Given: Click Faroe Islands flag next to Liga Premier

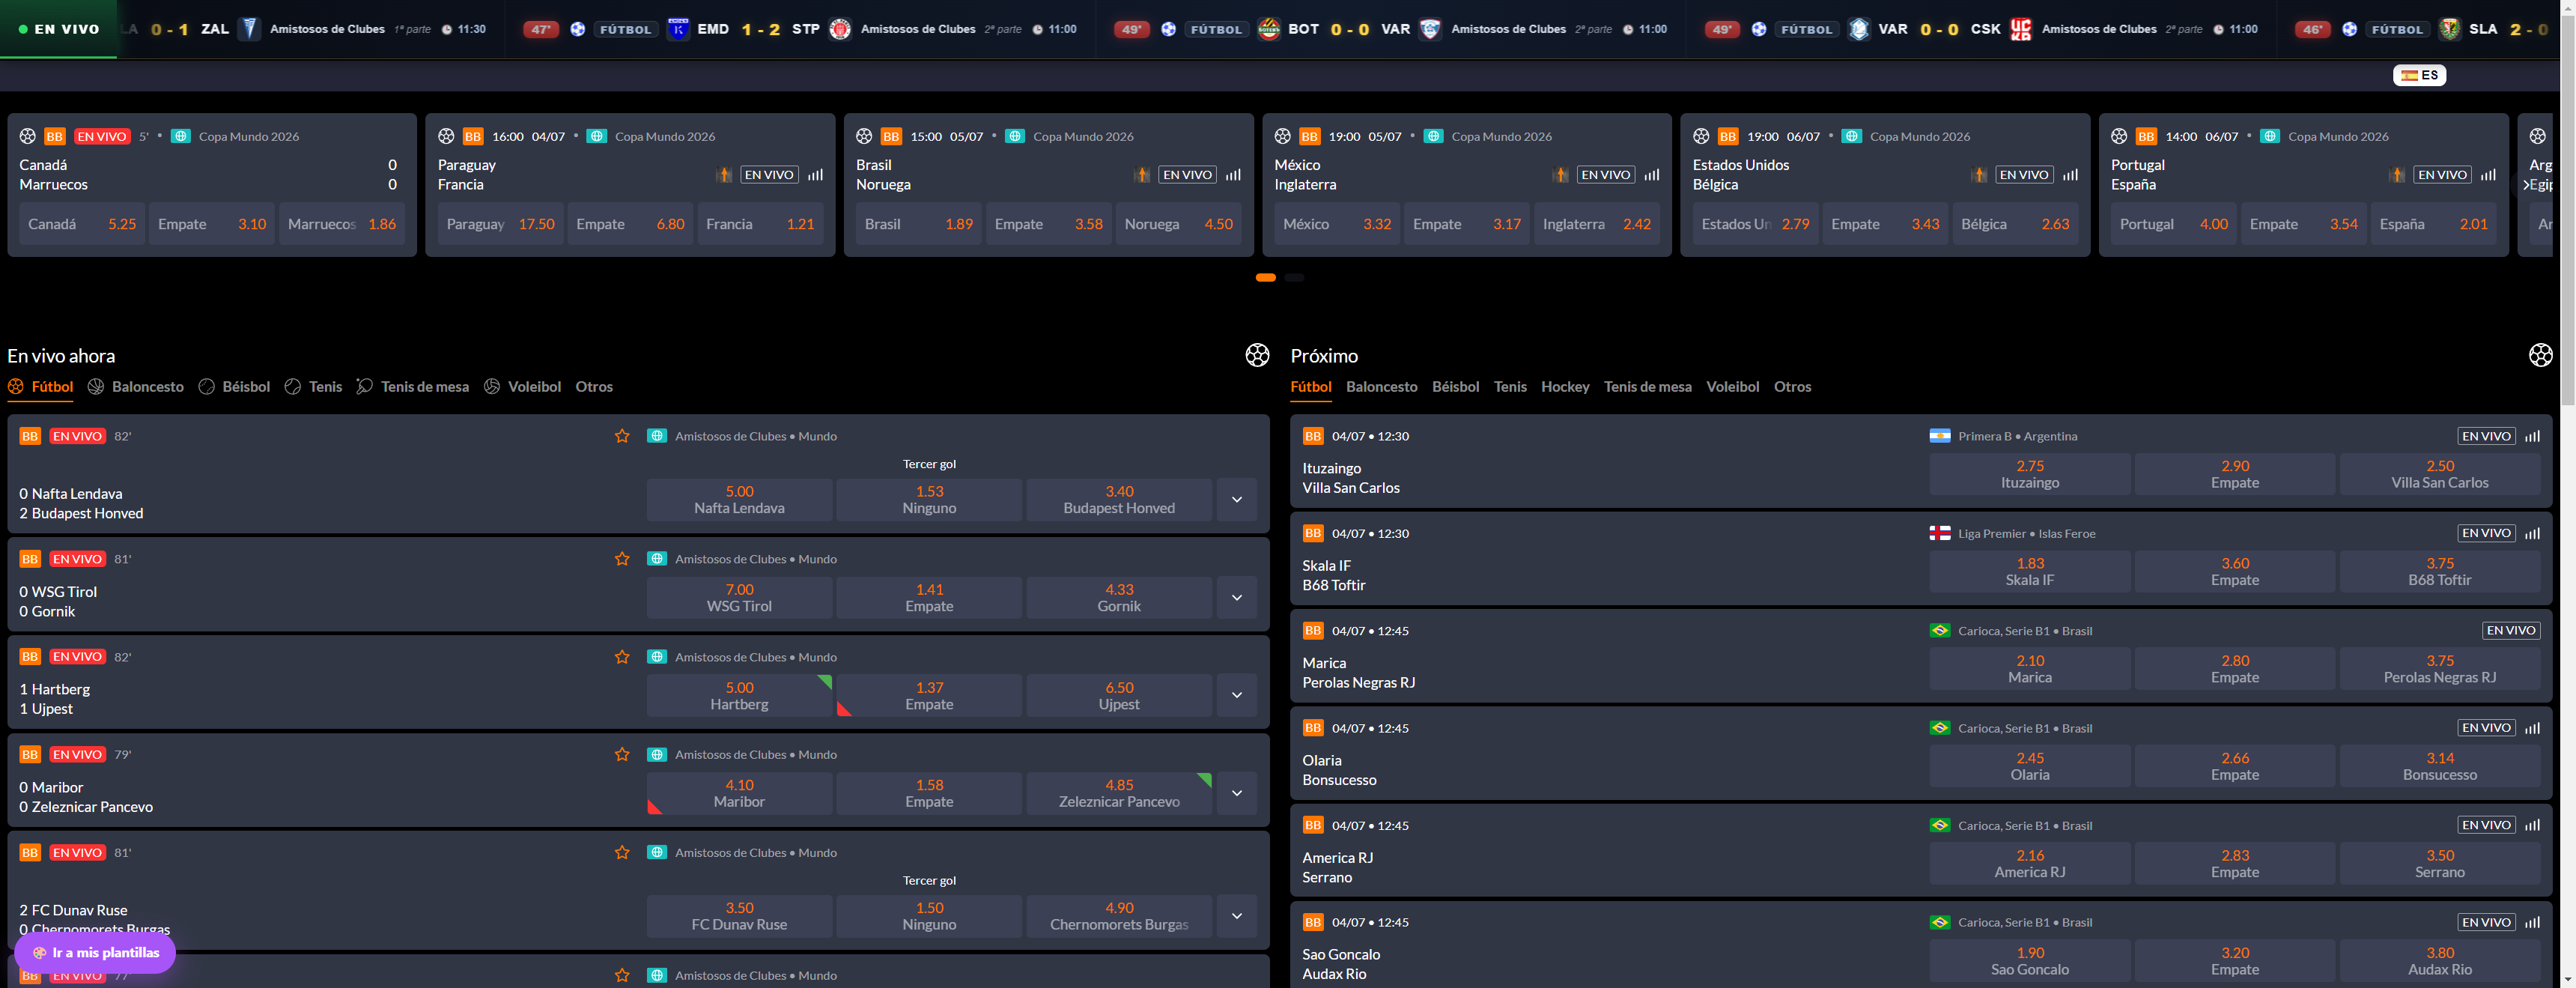Looking at the screenshot, I should 1940,533.
